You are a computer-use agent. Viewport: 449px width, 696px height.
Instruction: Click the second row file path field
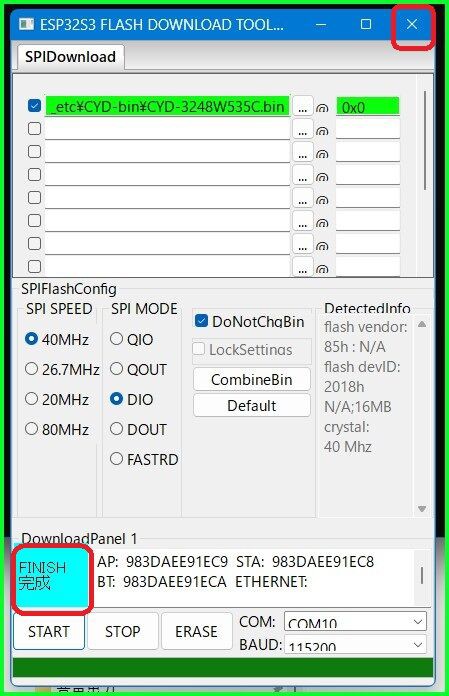coord(167,130)
